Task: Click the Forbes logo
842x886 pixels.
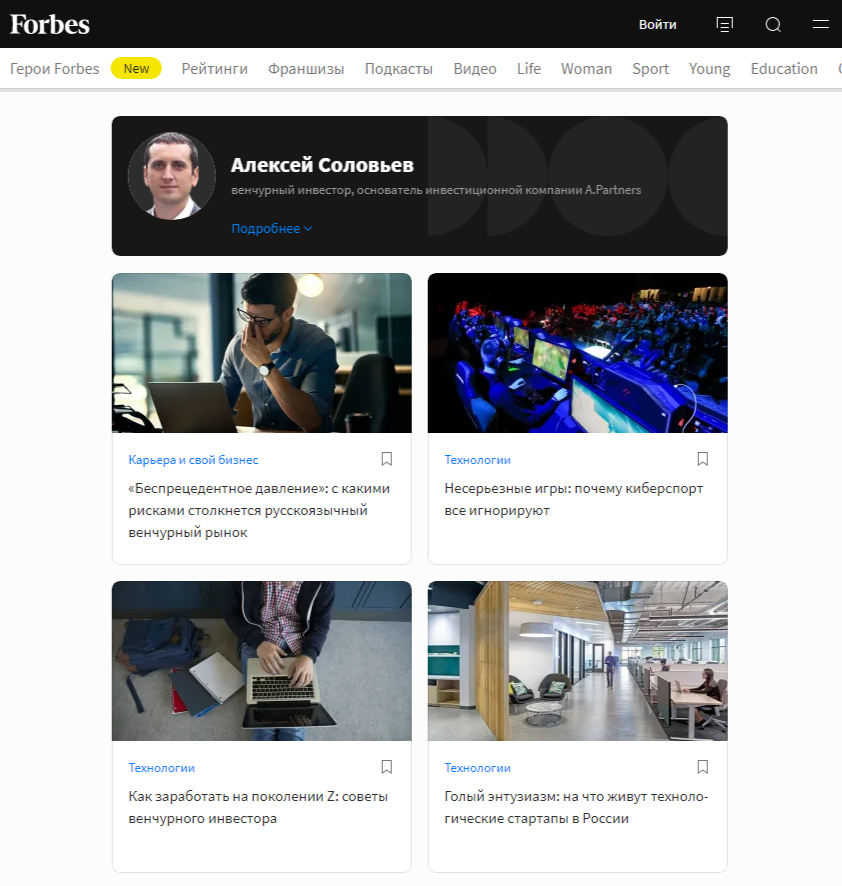Action: 50,24
